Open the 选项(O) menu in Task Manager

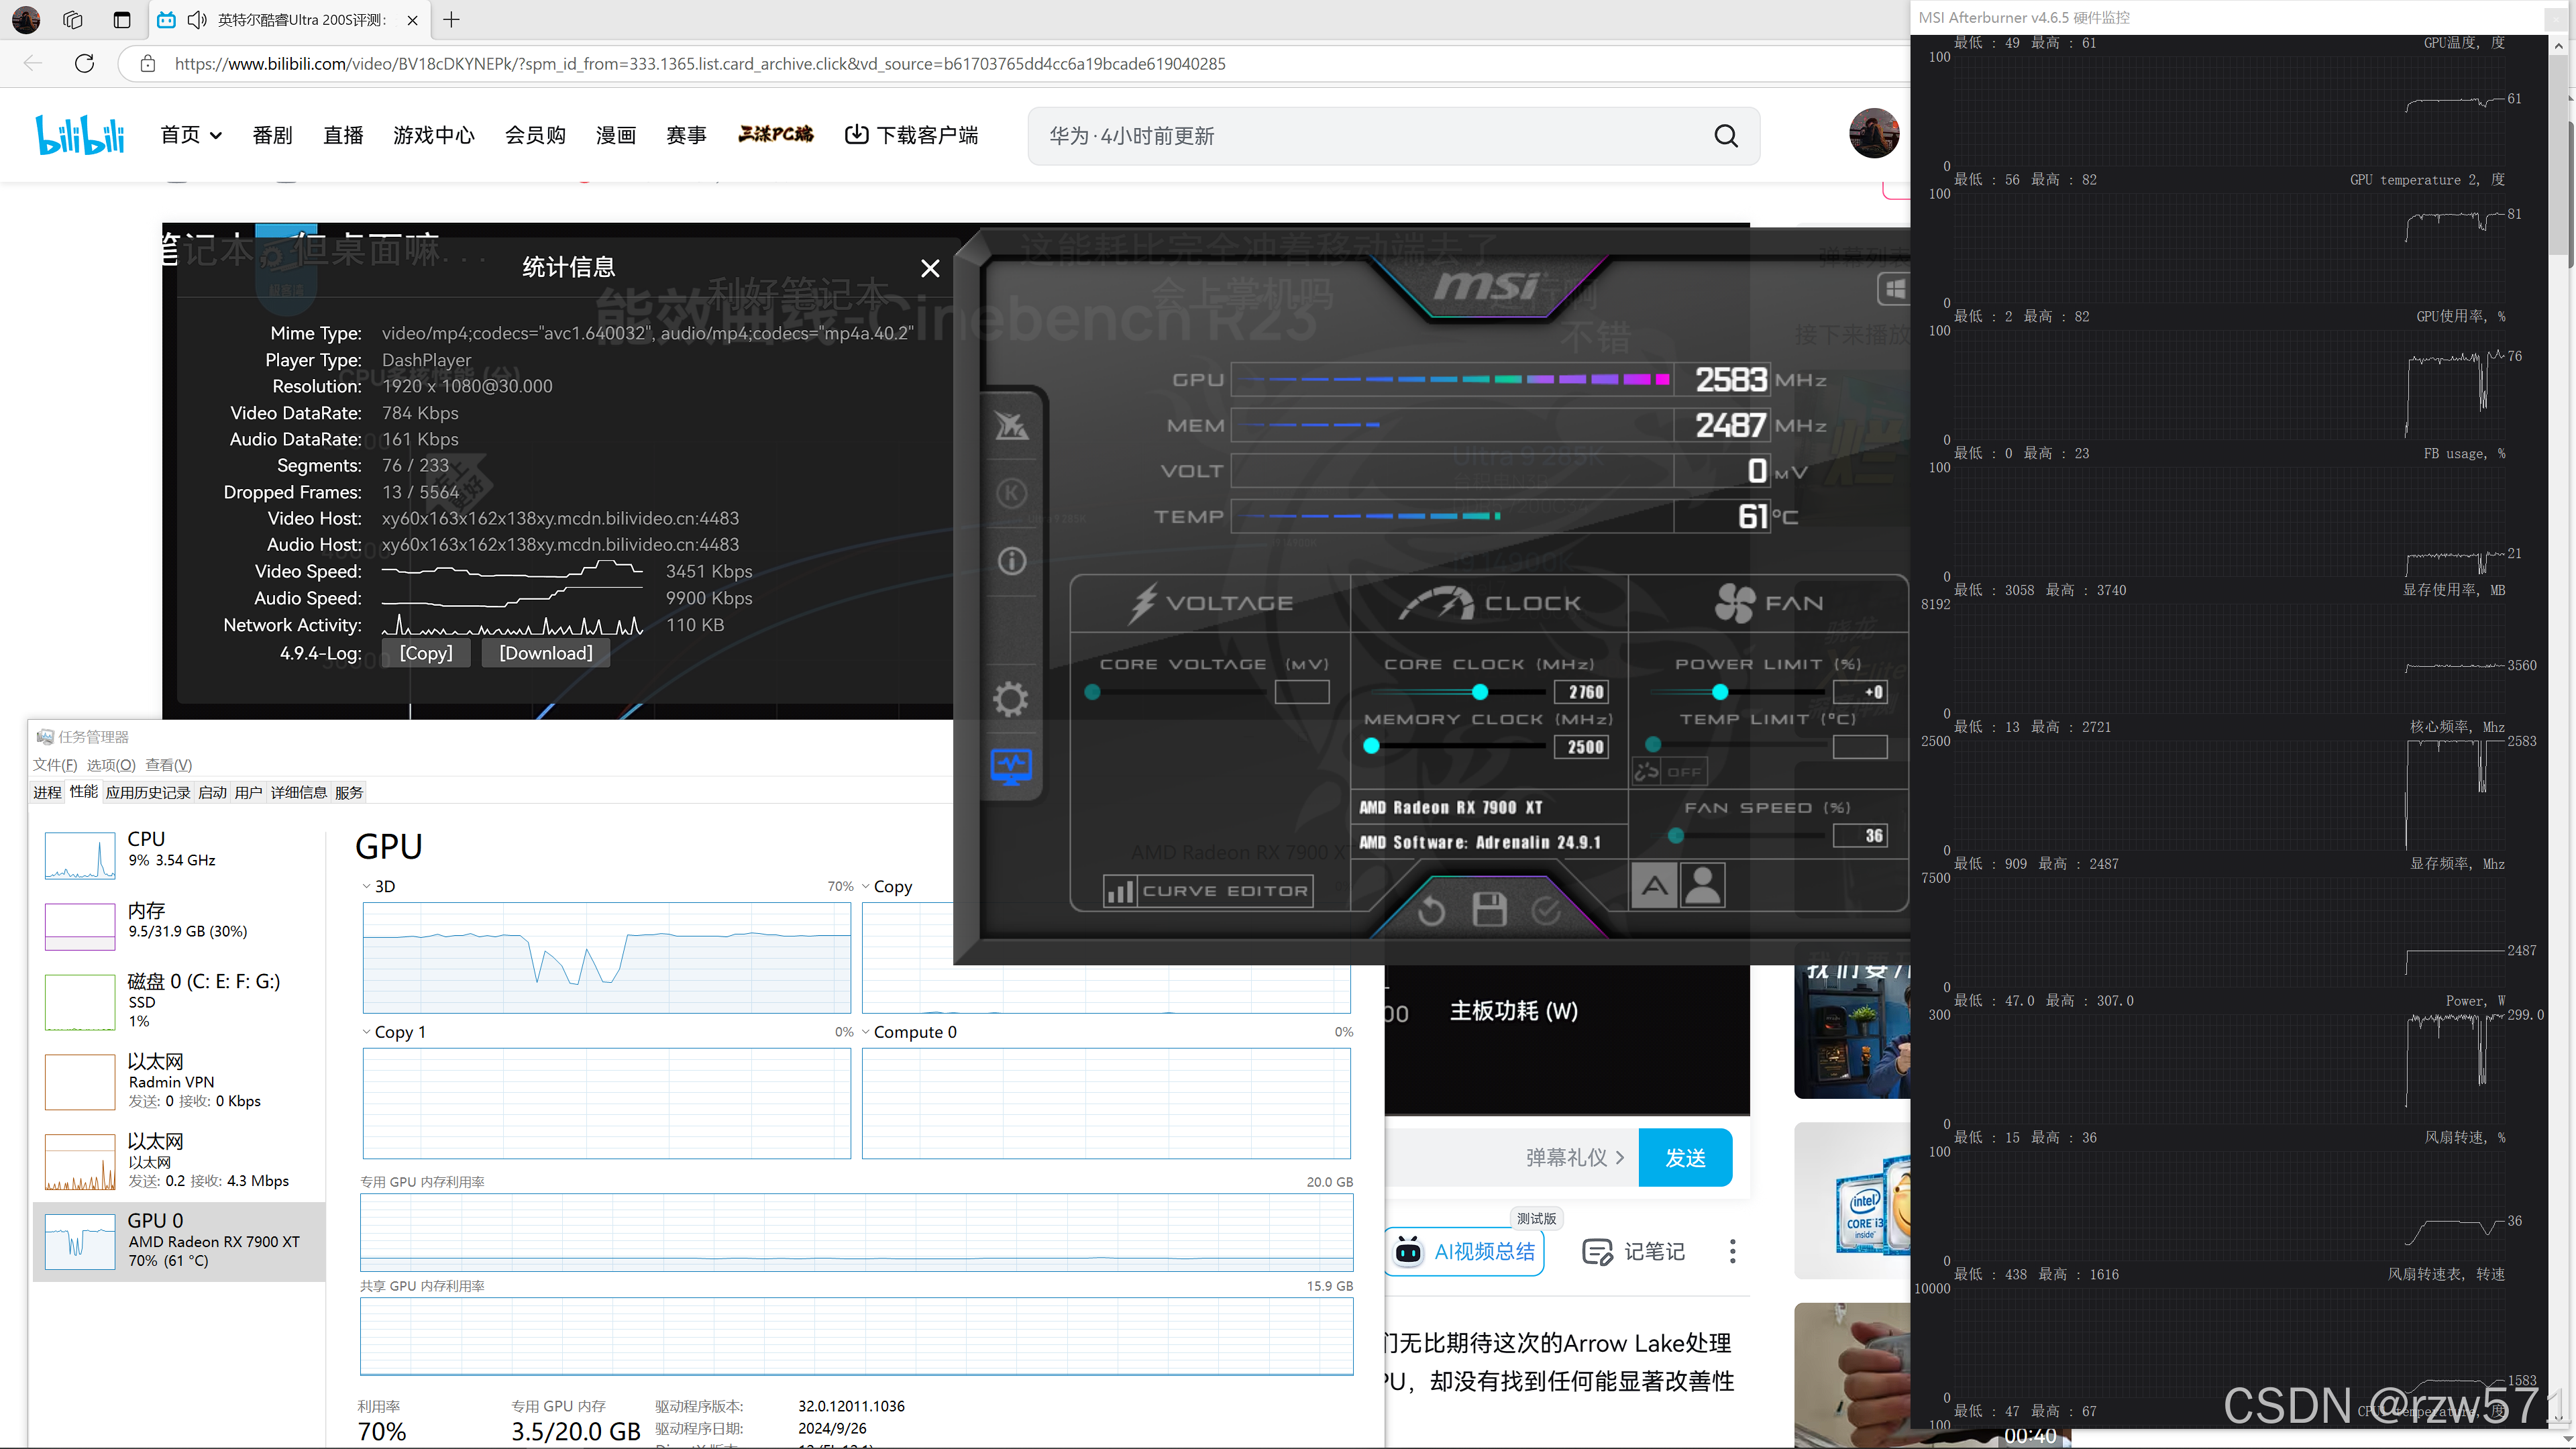click(110, 765)
